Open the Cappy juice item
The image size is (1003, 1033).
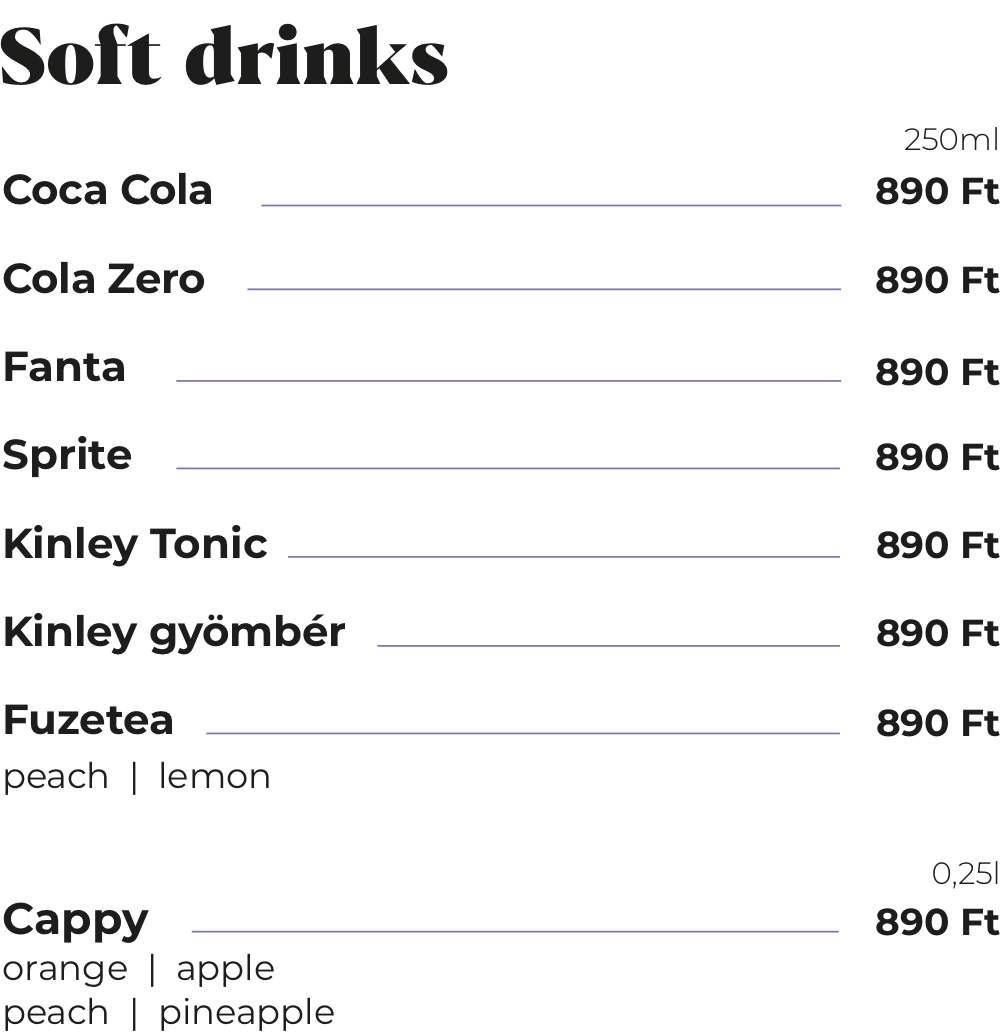[76, 920]
